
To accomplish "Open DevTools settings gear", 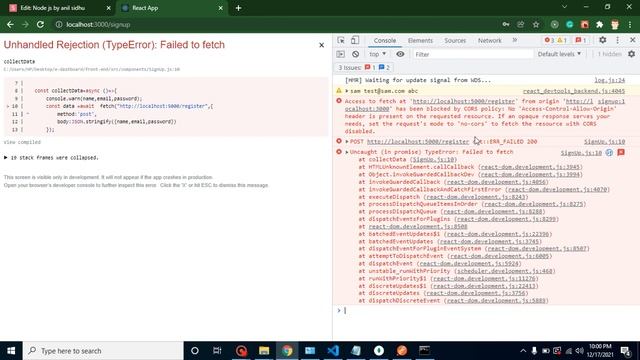I will (602, 40).
